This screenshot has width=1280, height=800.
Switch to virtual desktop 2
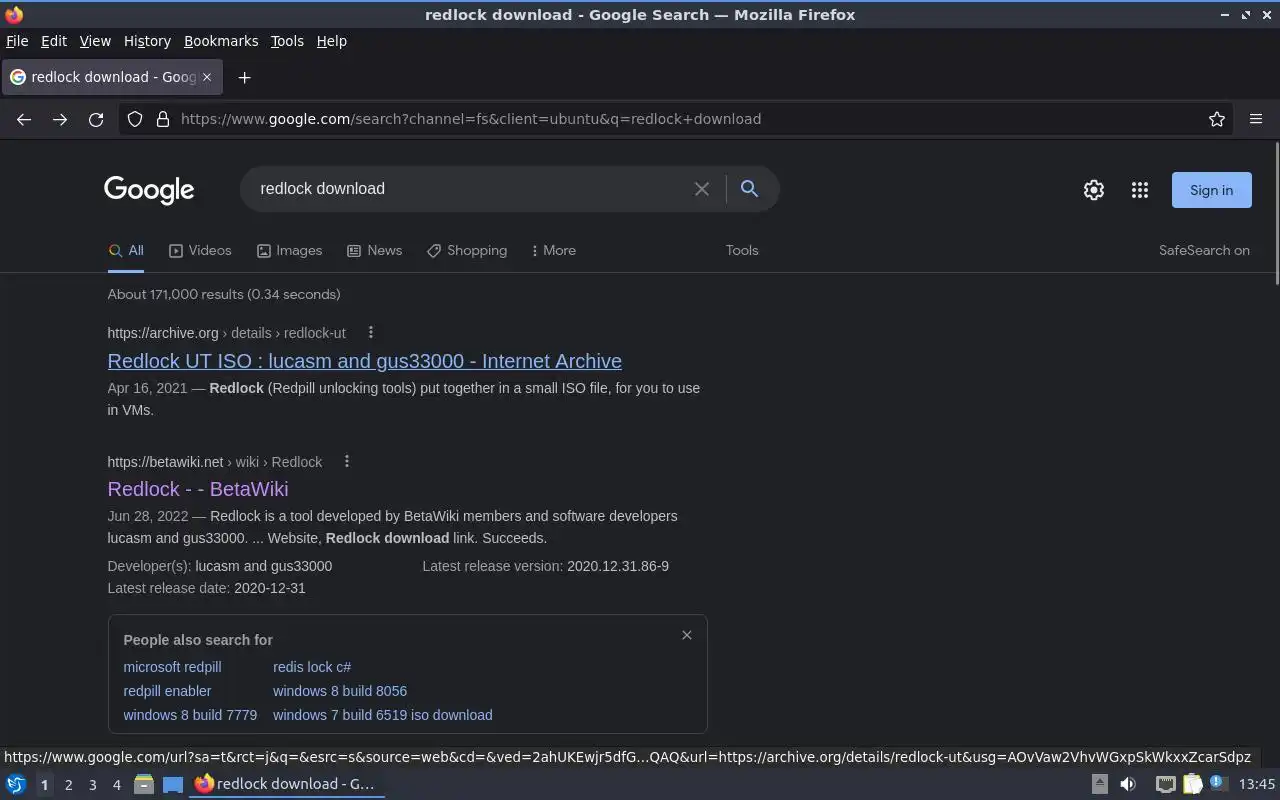[x=69, y=785]
